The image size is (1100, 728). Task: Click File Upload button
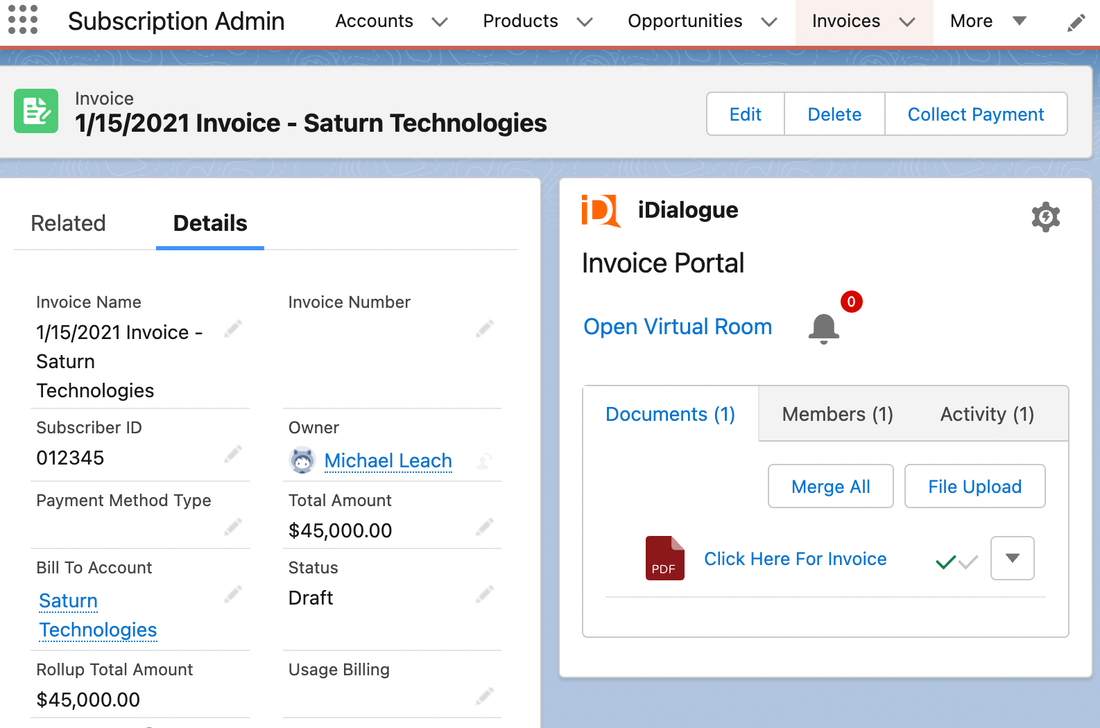pos(974,487)
